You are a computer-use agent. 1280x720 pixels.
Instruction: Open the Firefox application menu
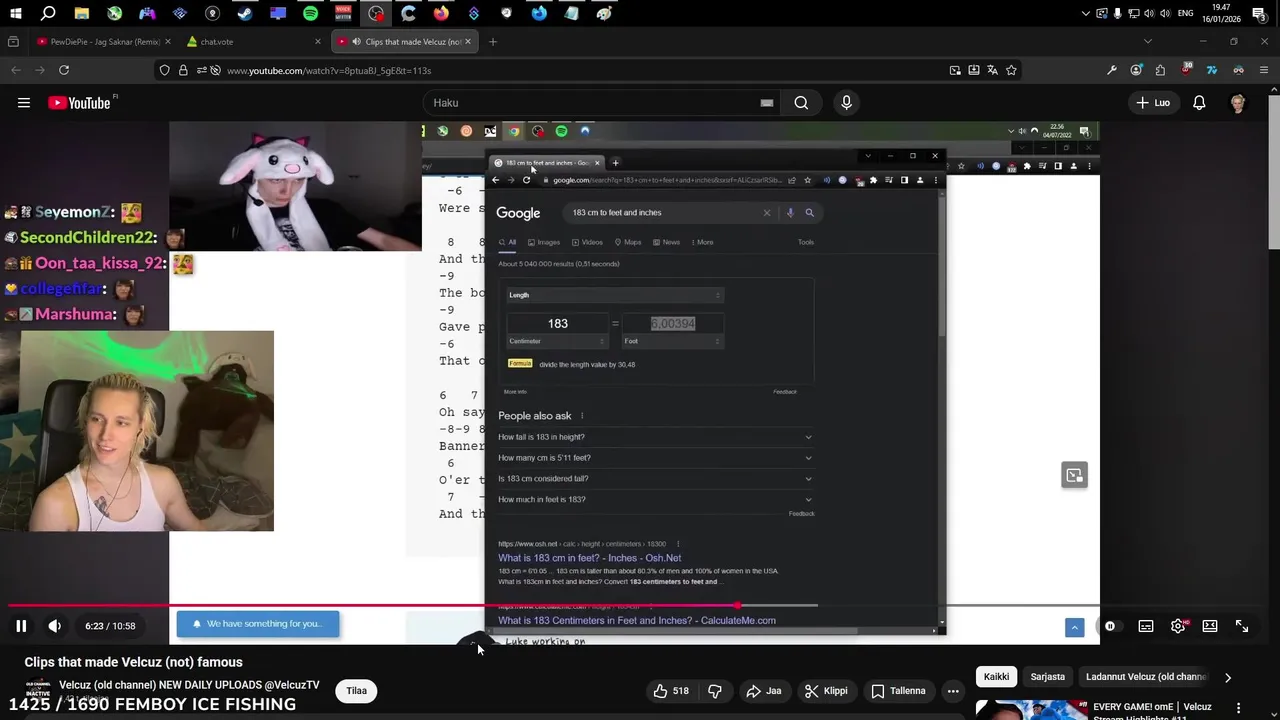tap(1263, 70)
